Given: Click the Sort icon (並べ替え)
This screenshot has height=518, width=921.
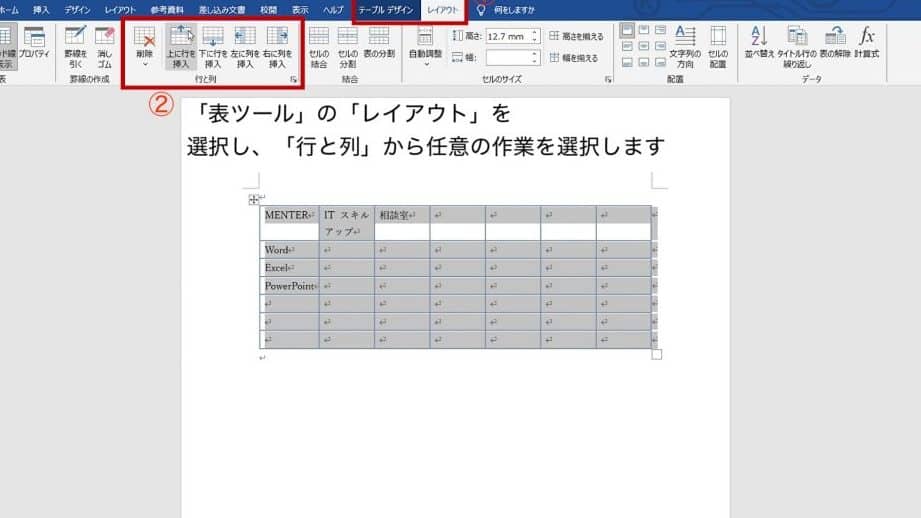Looking at the screenshot, I should (759, 45).
